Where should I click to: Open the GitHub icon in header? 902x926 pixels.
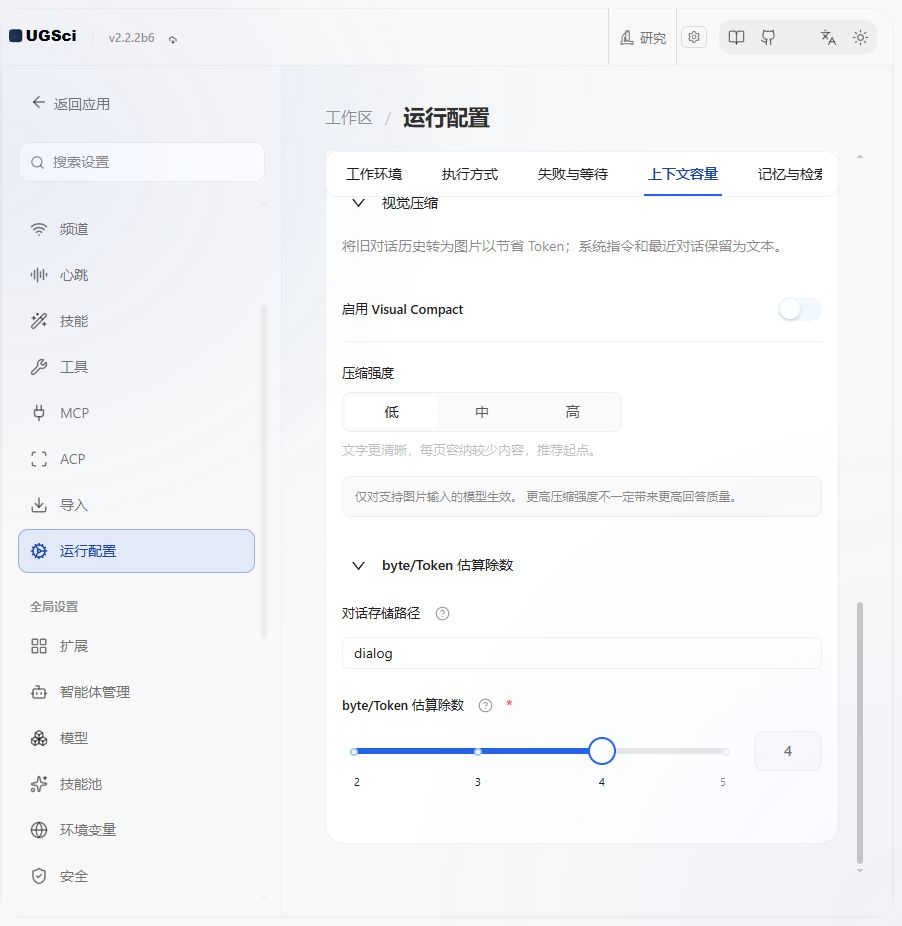point(769,37)
